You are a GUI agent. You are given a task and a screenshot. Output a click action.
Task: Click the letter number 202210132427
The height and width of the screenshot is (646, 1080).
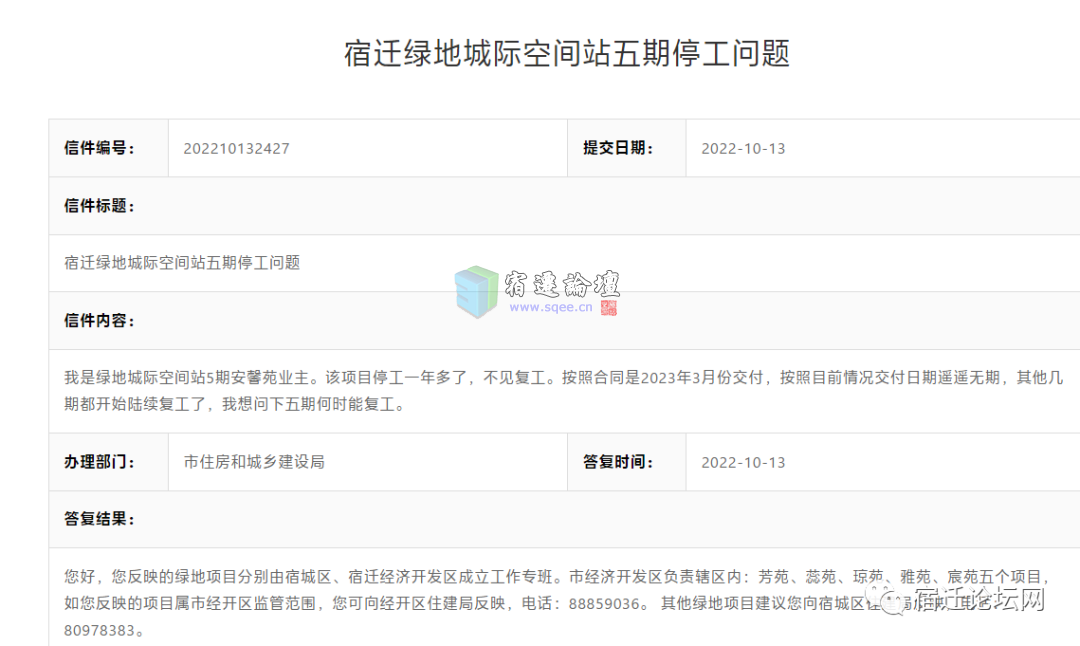pos(236,149)
